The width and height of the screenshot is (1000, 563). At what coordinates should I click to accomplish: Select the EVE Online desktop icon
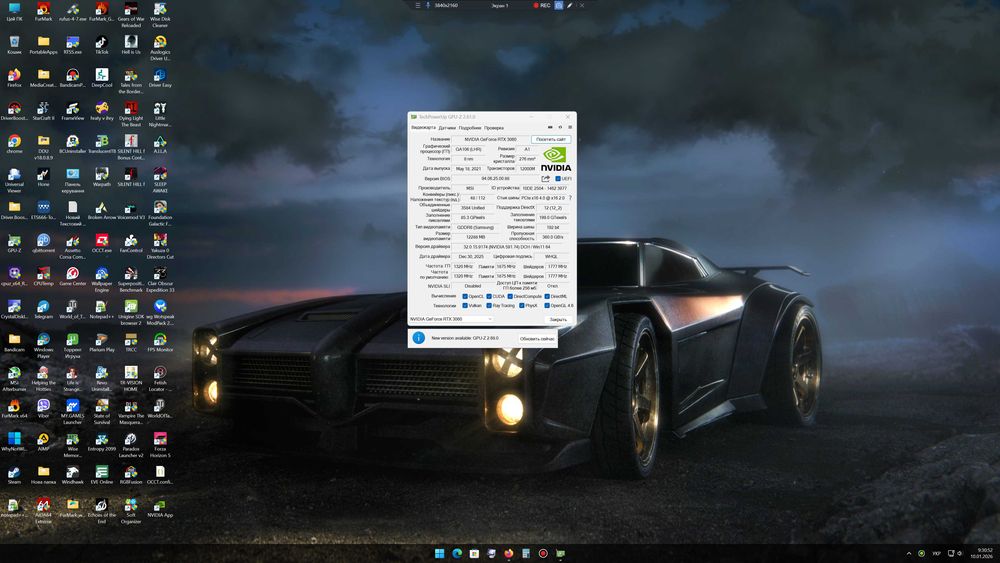tap(102, 475)
